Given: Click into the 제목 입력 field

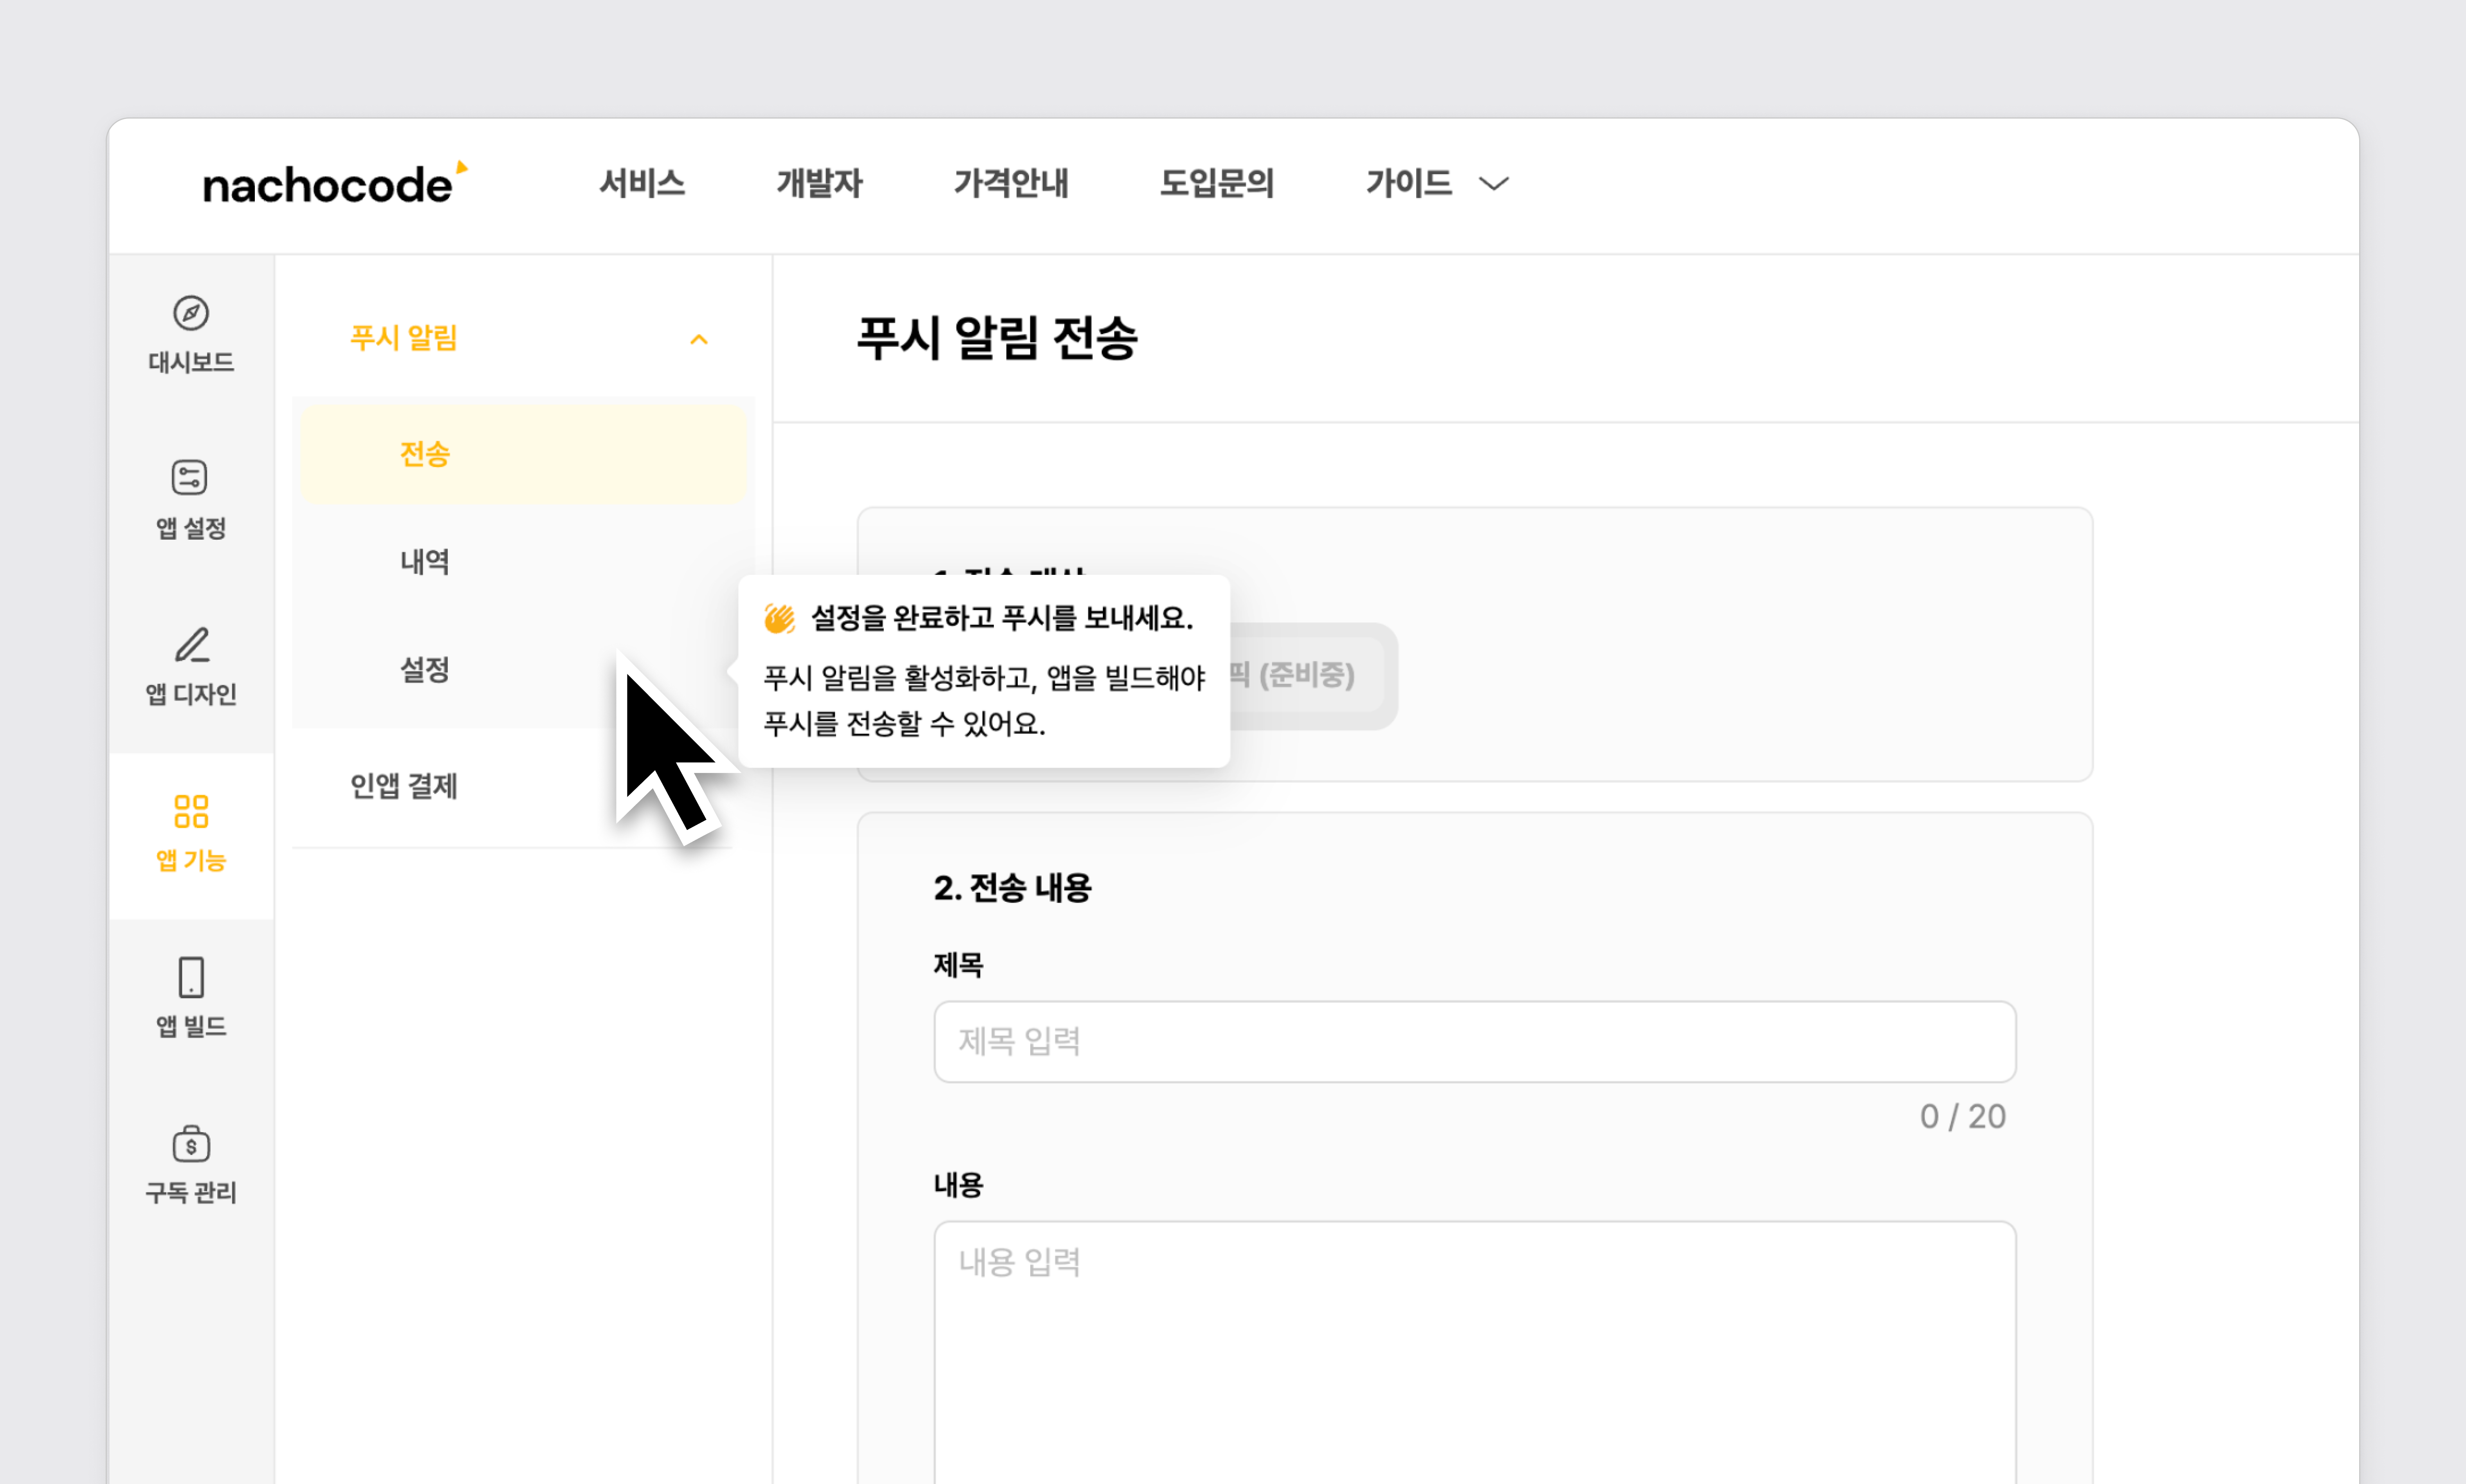Looking at the screenshot, I should 1474,1041.
